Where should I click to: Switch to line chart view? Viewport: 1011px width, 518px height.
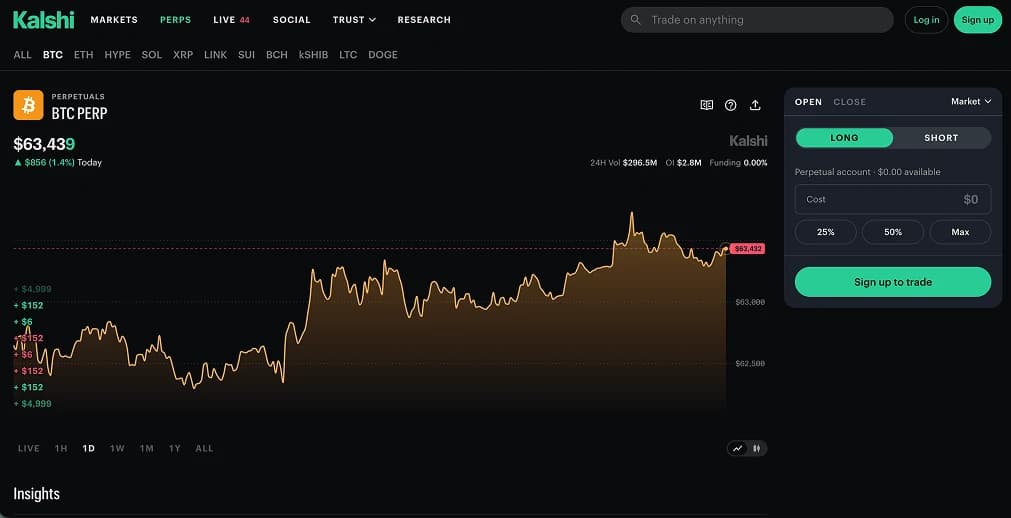[x=738, y=448]
